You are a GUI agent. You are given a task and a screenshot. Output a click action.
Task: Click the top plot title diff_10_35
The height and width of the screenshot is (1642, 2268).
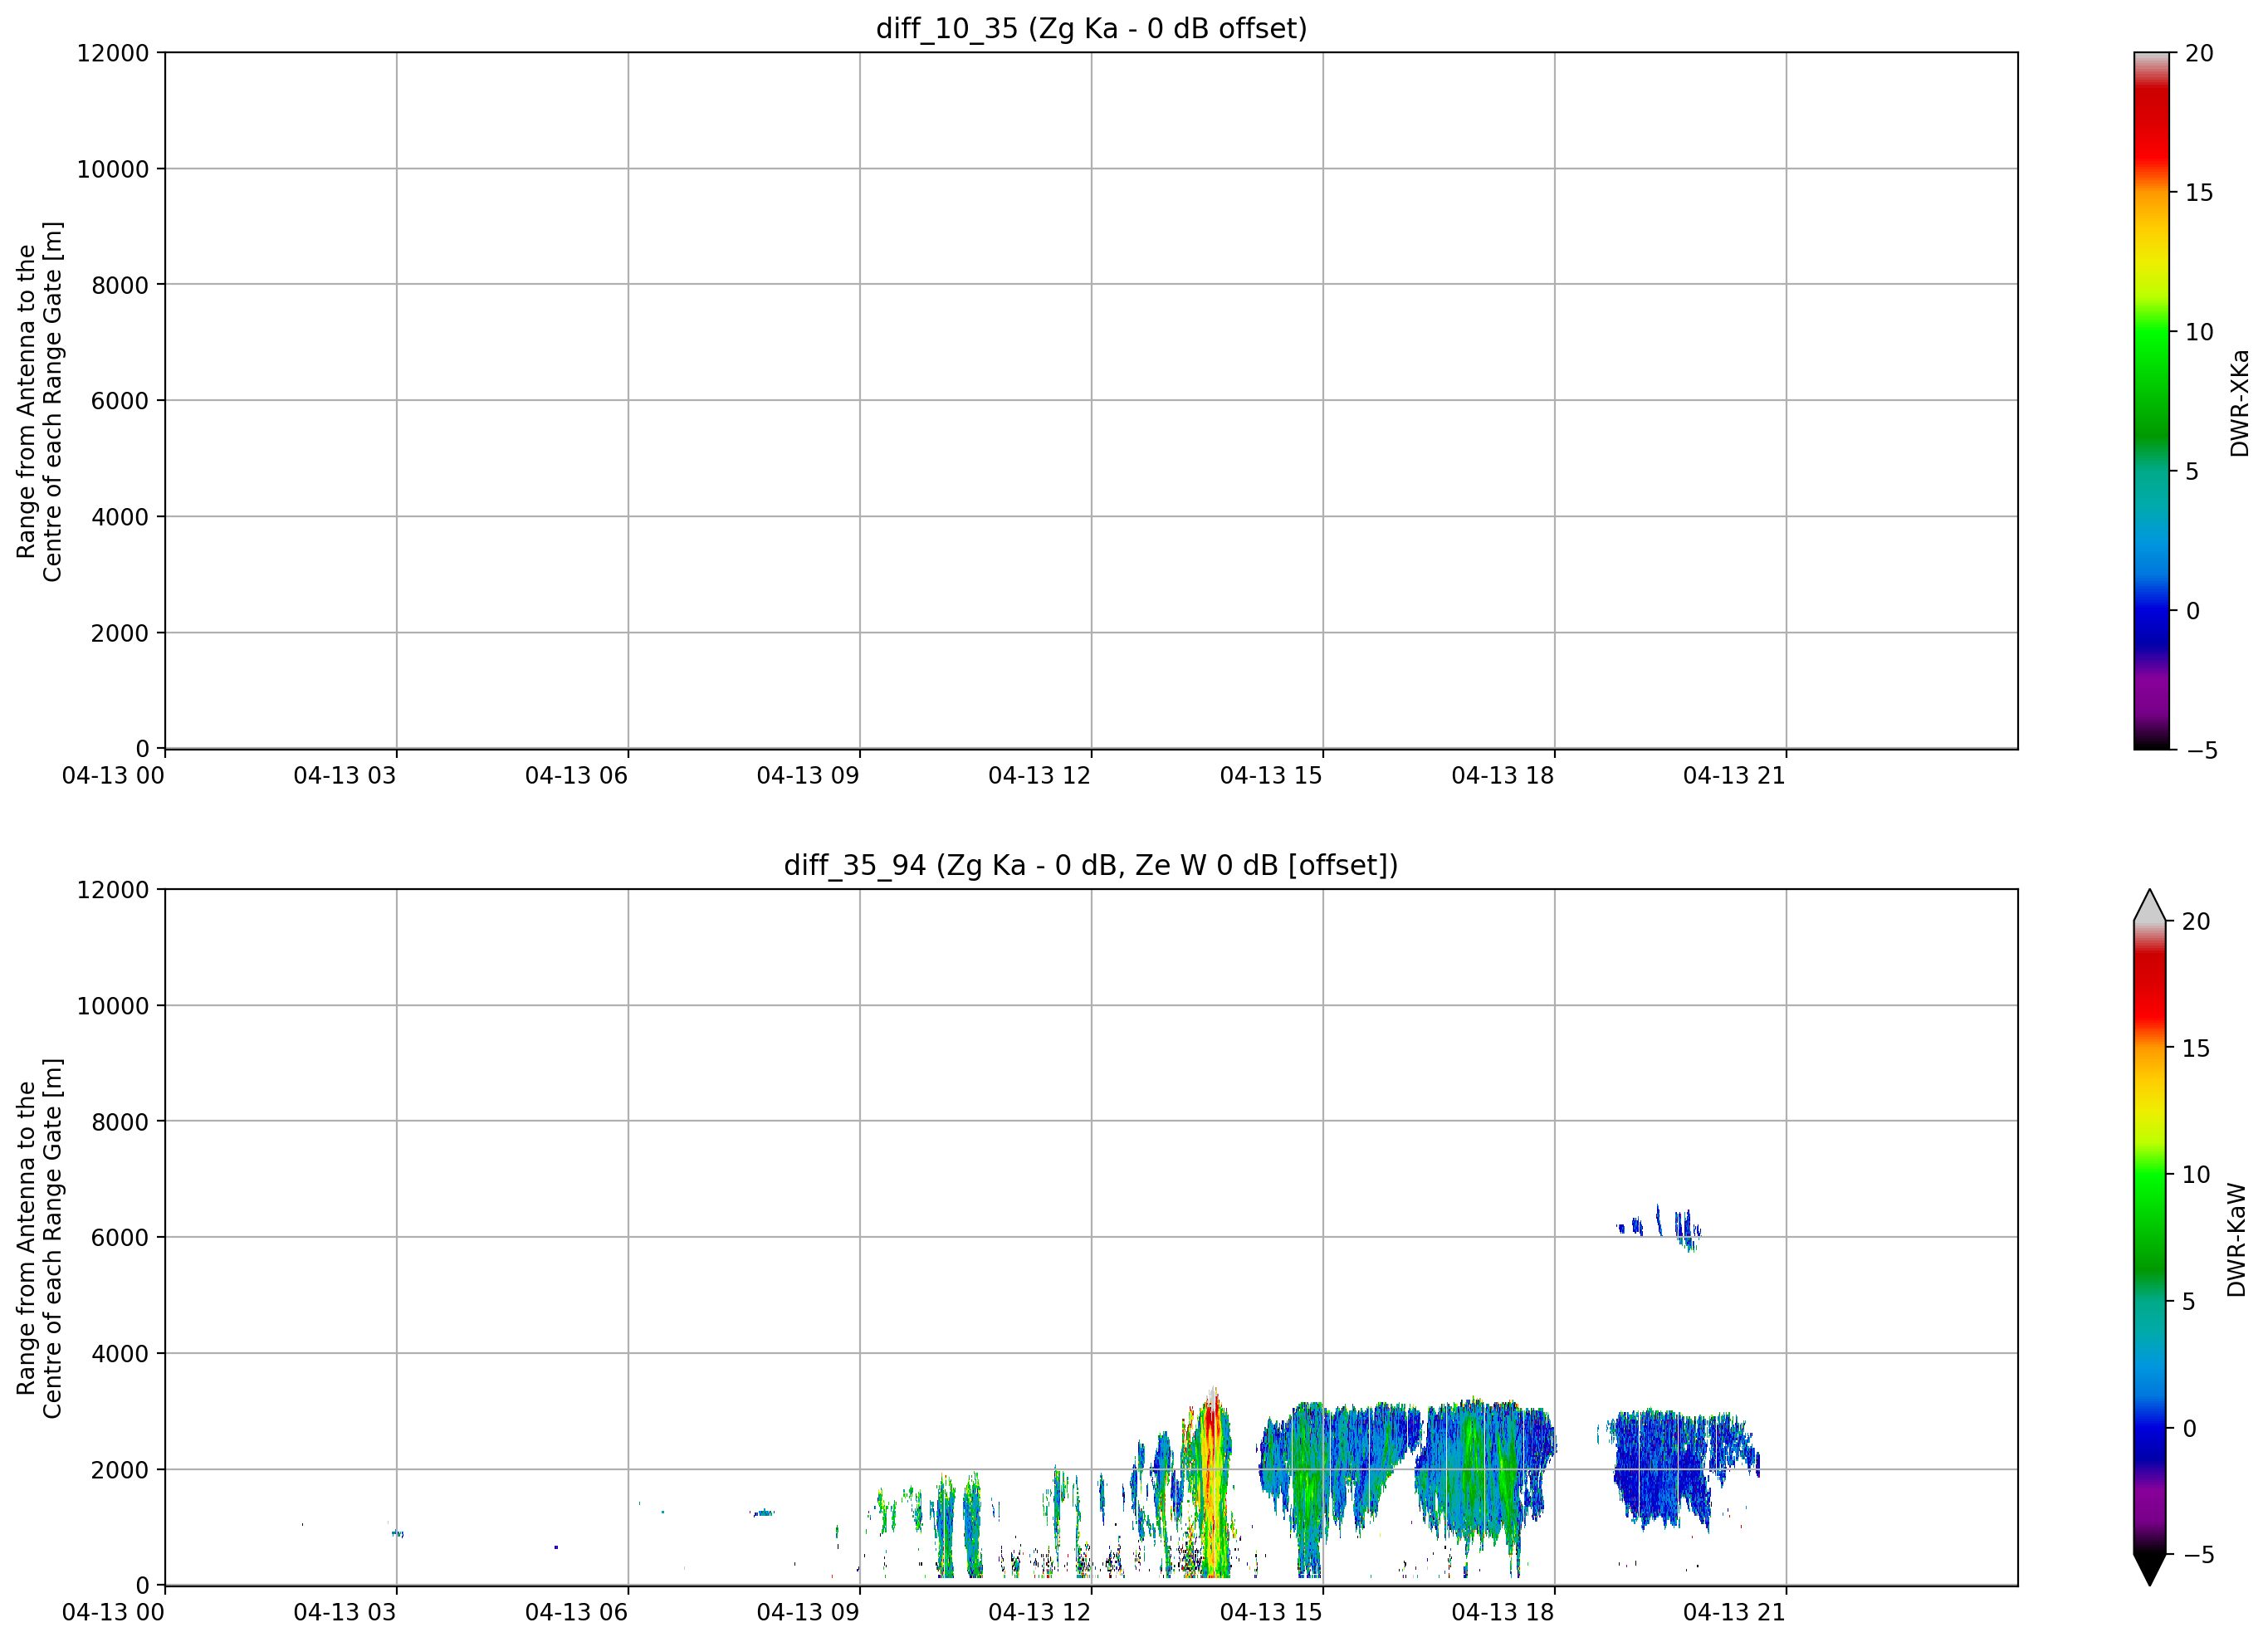[x=1091, y=28]
